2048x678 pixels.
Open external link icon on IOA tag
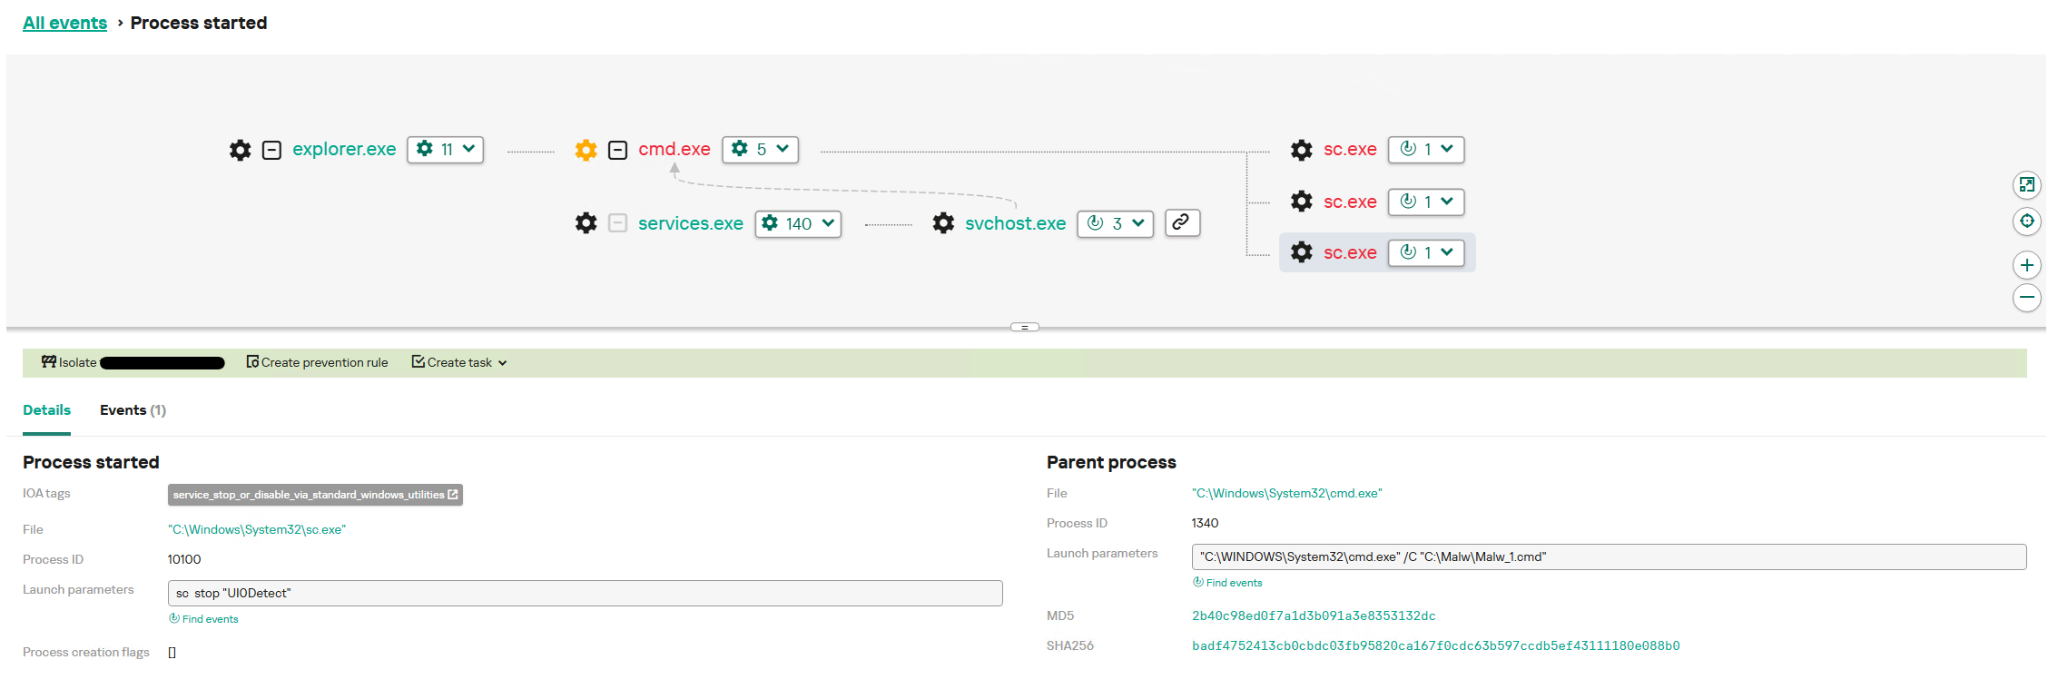coord(453,495)
